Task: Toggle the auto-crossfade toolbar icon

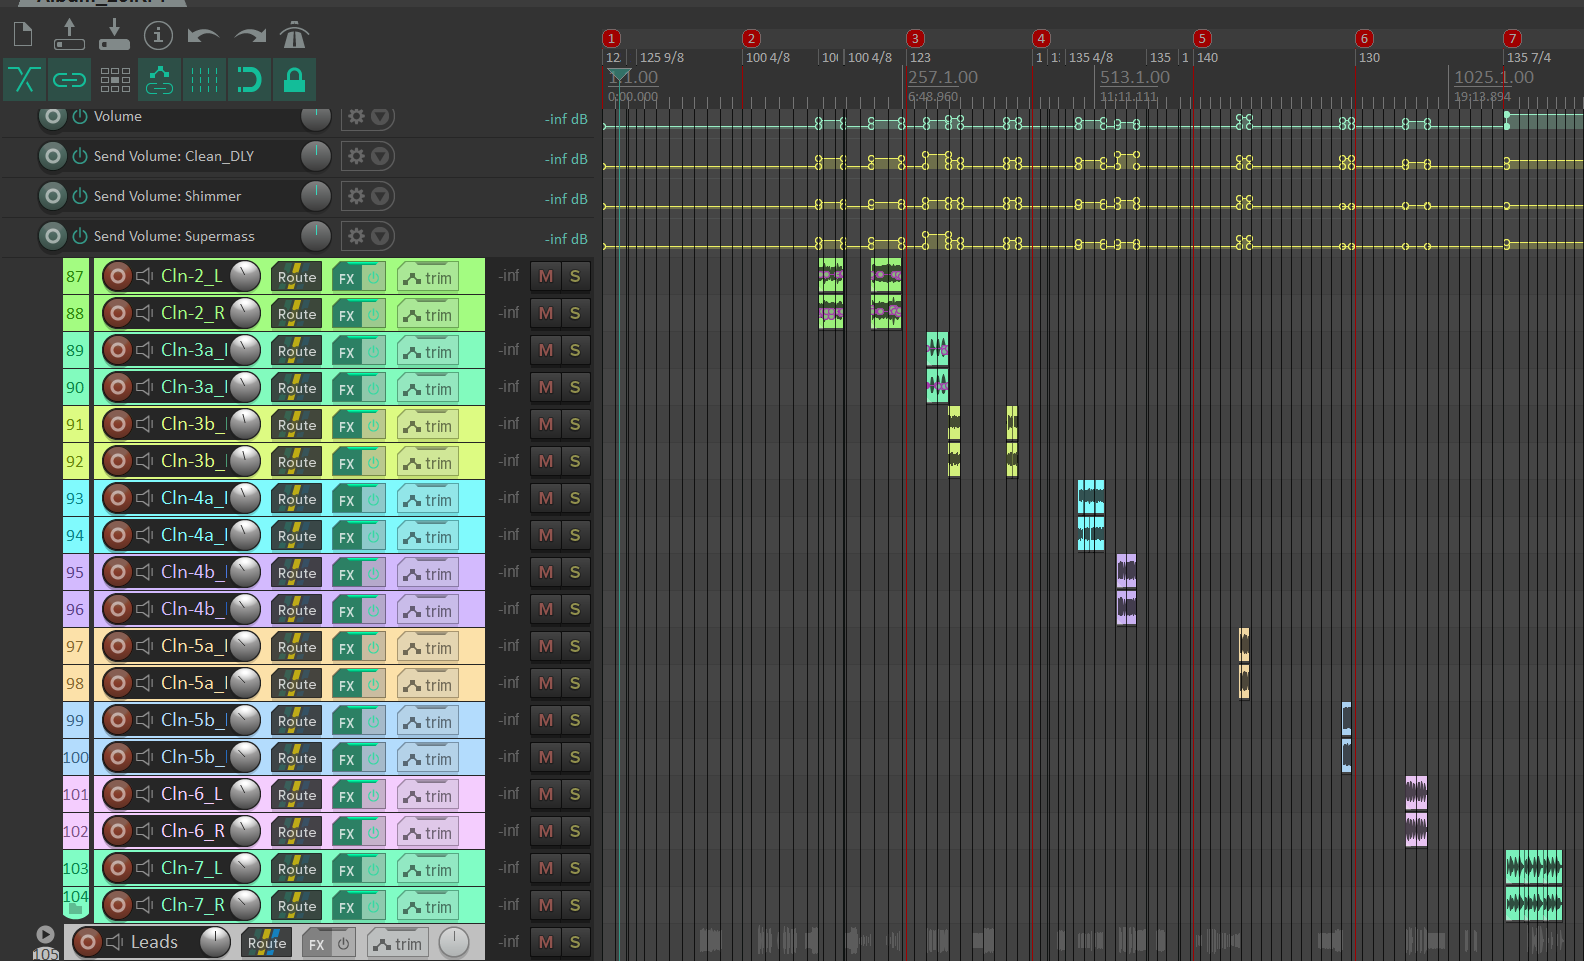Action: pyautogui.click(x=24, y=80)
